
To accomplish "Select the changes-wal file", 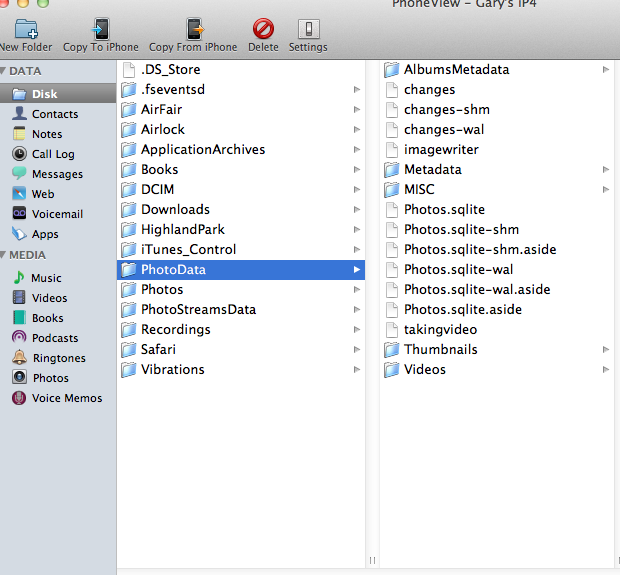I will (497, 129).
